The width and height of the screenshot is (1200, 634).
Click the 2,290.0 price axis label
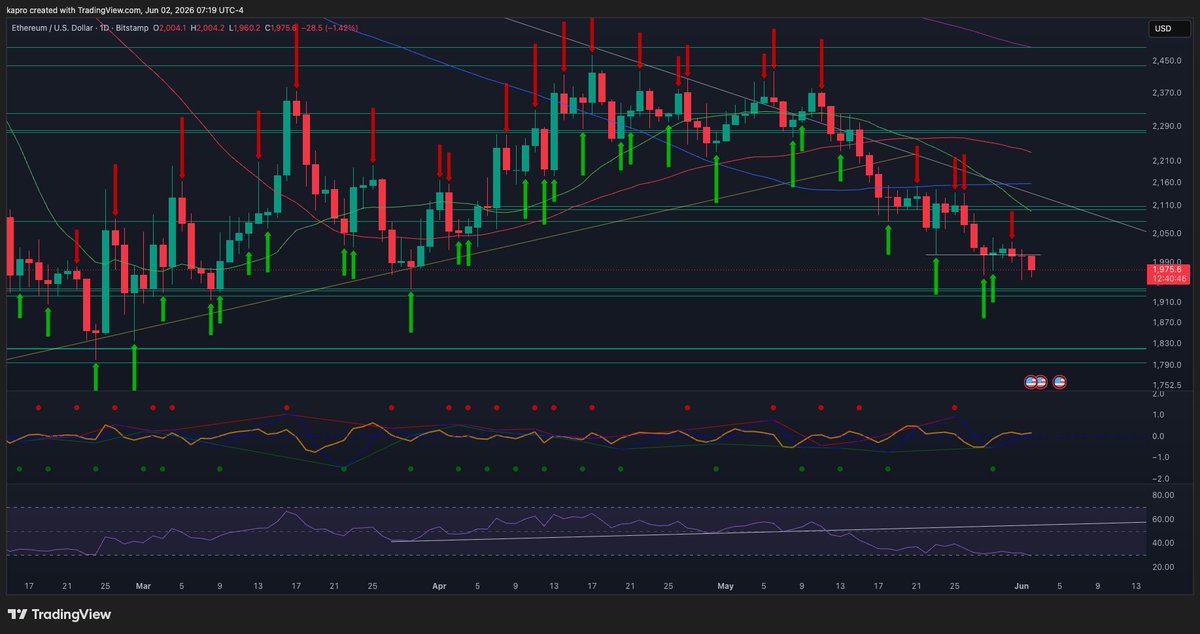tap(1168, 127)
